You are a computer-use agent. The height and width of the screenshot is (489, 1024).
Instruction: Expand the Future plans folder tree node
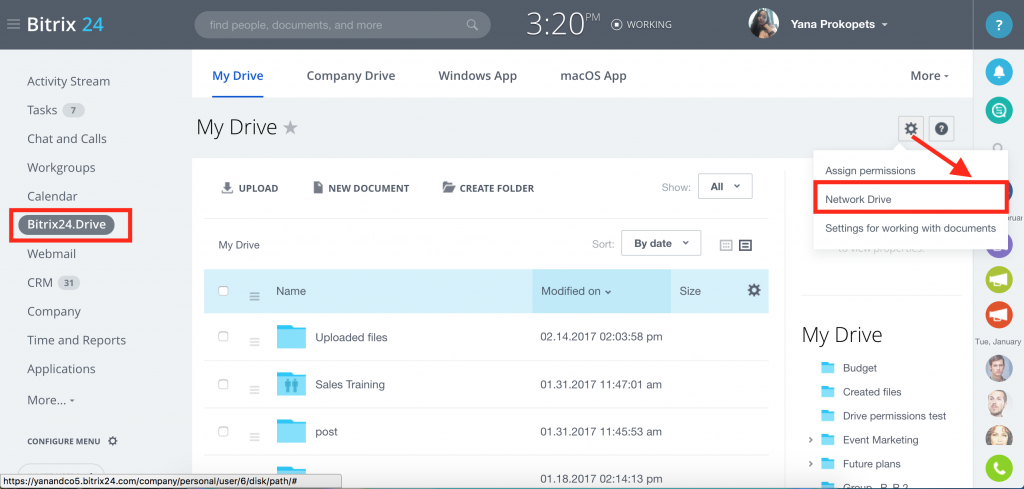[810, 464]
